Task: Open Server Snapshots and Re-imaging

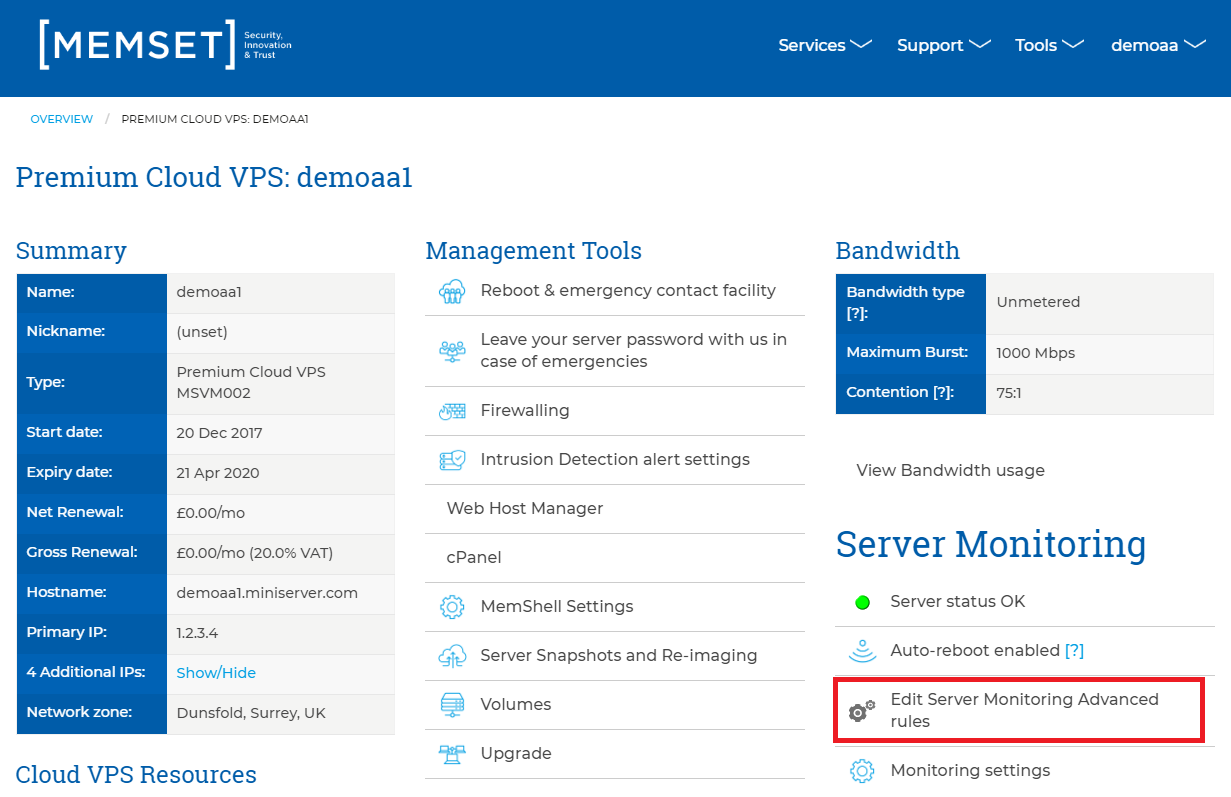Action: tap(619, 656)
